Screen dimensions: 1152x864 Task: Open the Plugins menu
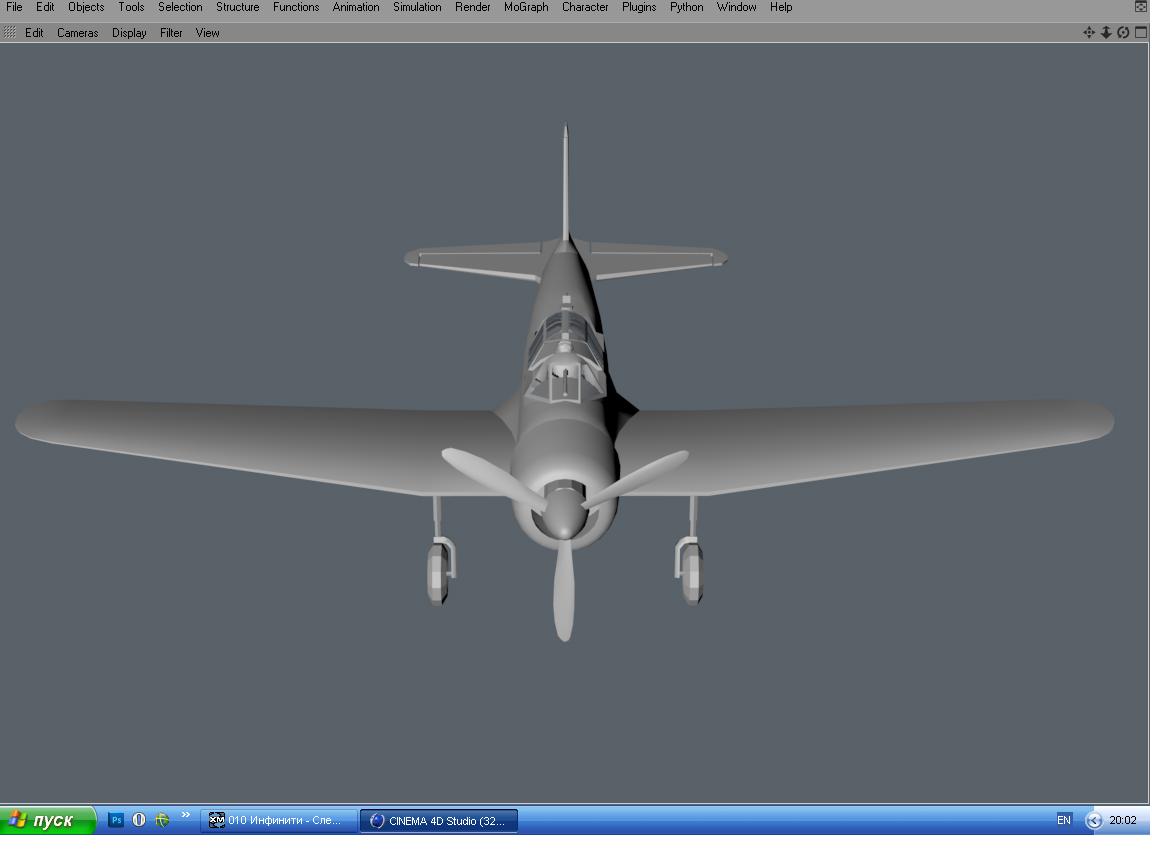point(639,7)
